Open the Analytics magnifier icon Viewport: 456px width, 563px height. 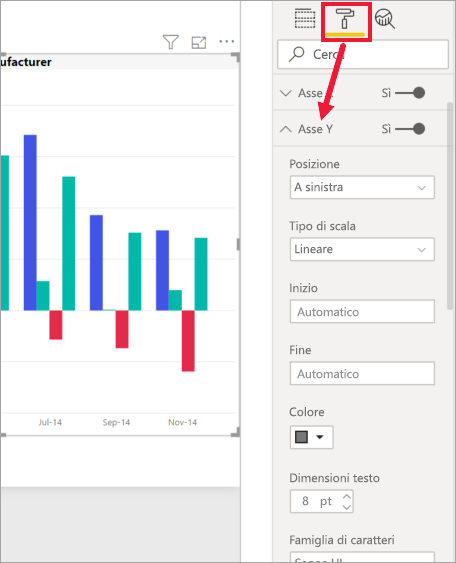click(385, 19)
